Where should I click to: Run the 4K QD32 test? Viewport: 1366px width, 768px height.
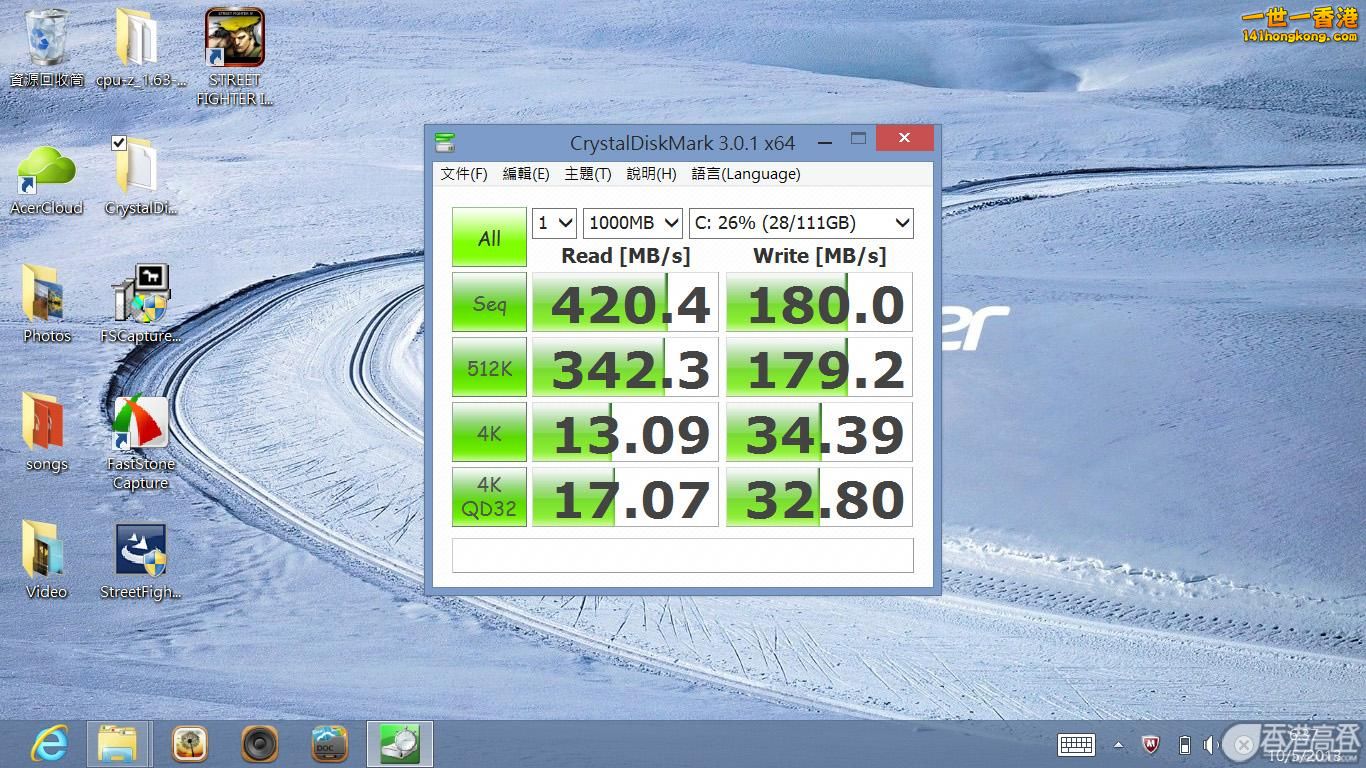[x=489, y=497]
